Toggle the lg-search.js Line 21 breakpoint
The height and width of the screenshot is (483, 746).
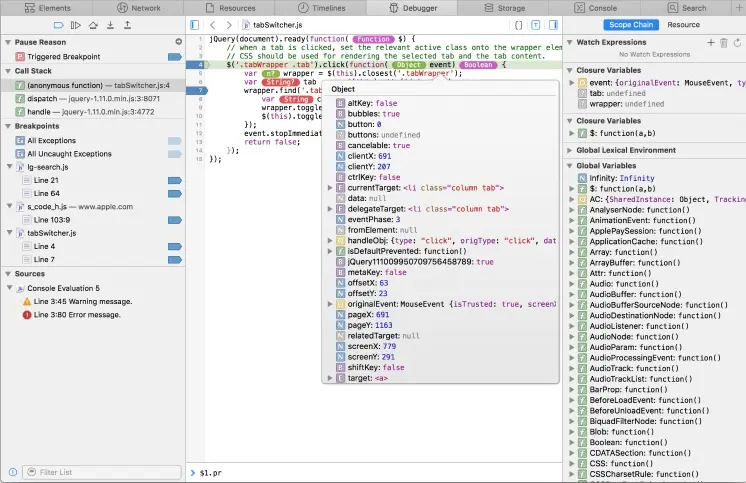click(175, 180)
